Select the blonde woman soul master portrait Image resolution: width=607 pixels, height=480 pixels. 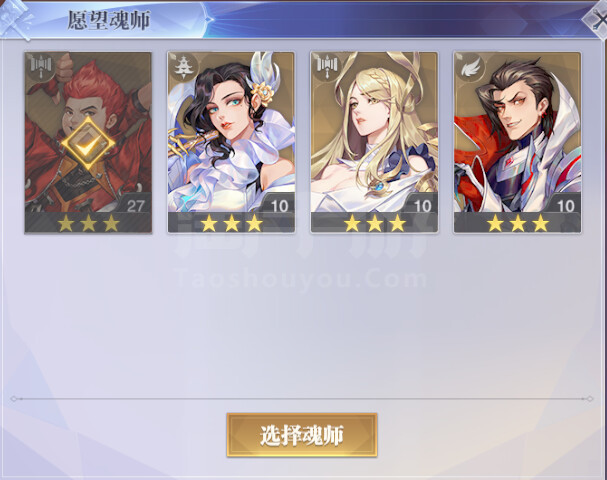pos(374,132)
